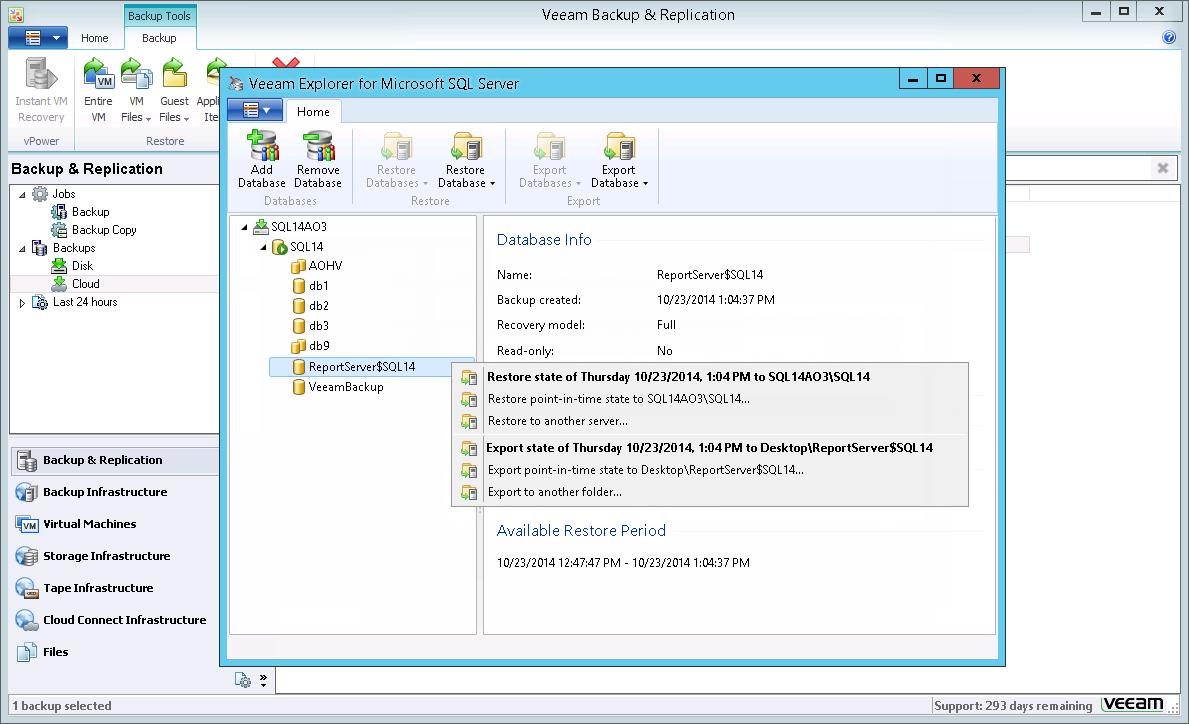The image size is (1189, 724).
Task: Expand navigation pane overflow chevron
Action: [x=263, y=680]
